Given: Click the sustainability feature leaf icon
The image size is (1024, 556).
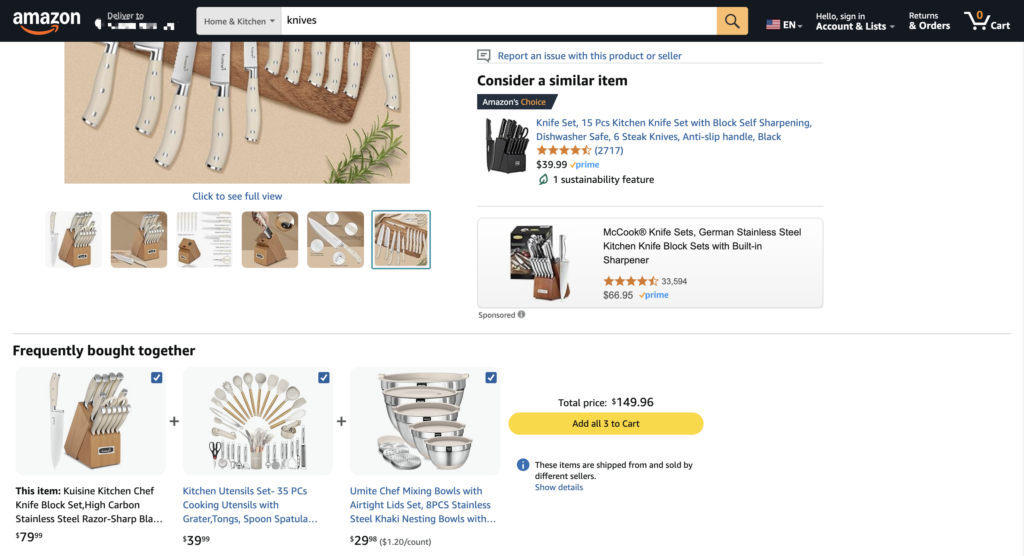Looking at the screenshot, I should pos(543,180).
